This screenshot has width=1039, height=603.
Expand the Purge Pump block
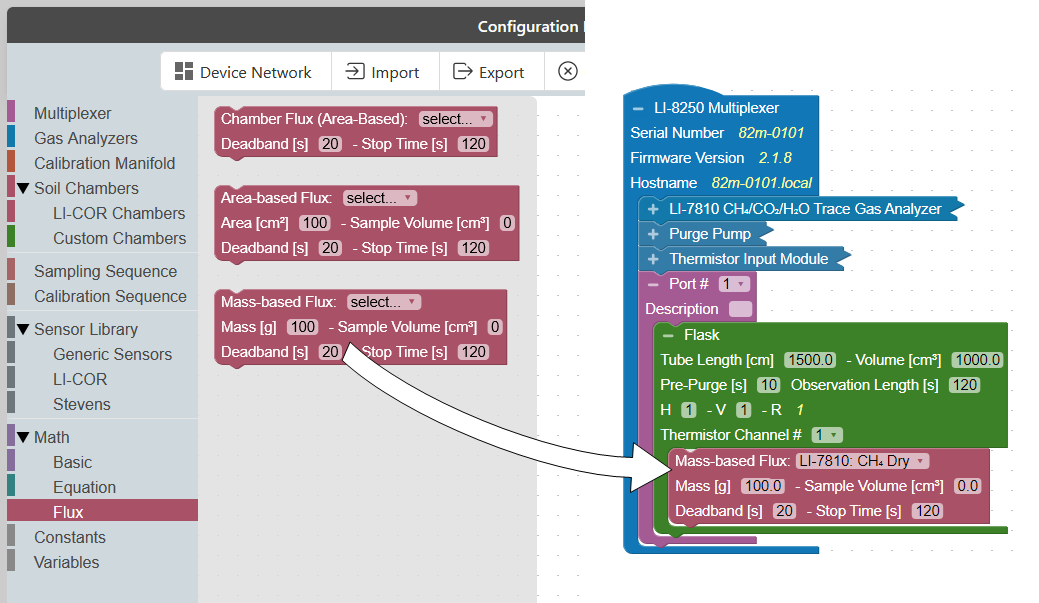click(653, 234)
